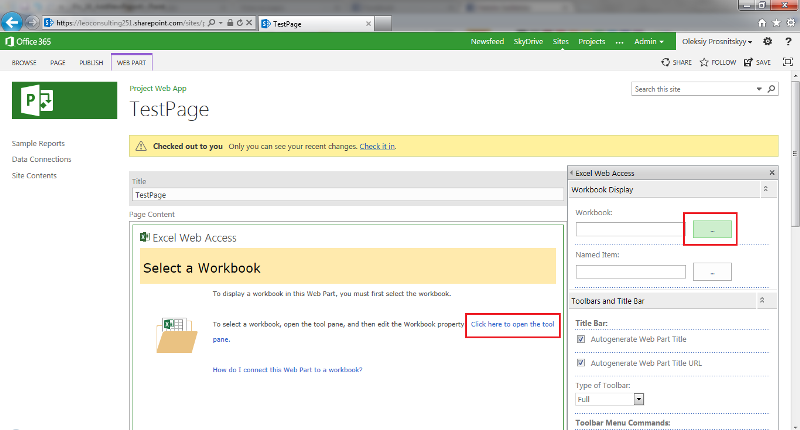Click the Title field containing TestPage
The height and width of the screenshot is (430, 800).
[347, 195]
